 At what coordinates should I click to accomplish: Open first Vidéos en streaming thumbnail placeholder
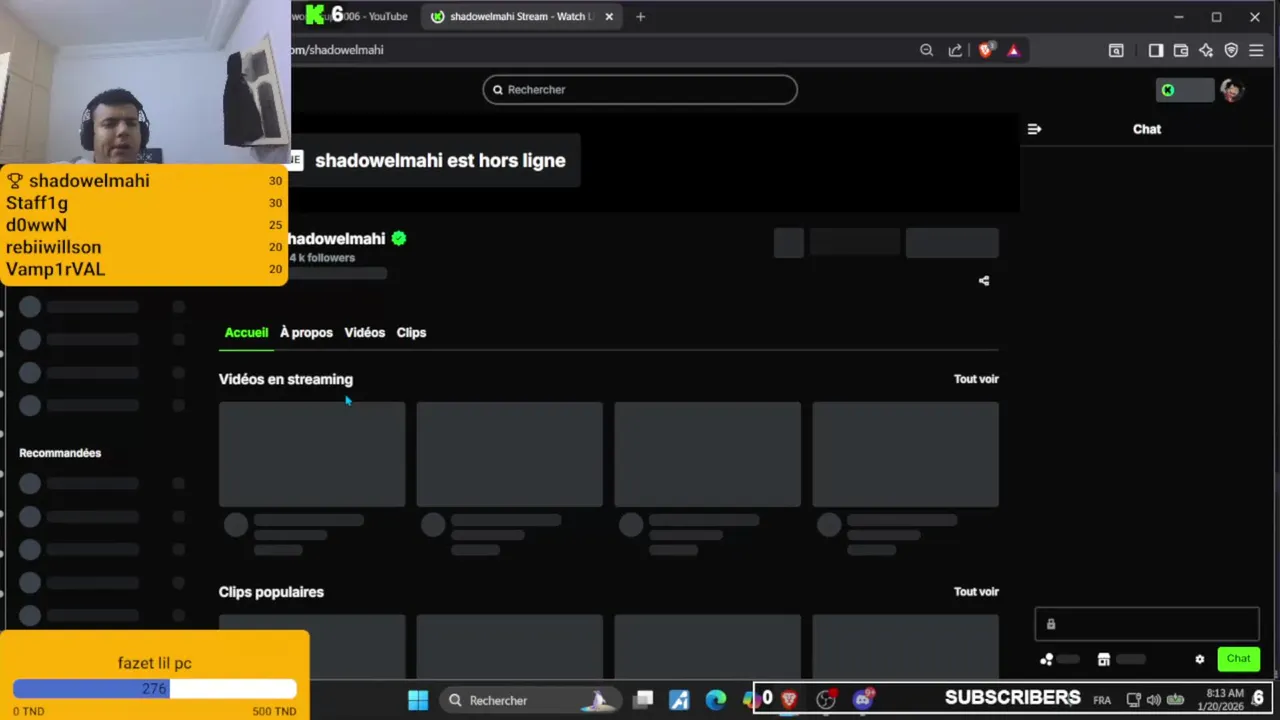tap(312, 454)
